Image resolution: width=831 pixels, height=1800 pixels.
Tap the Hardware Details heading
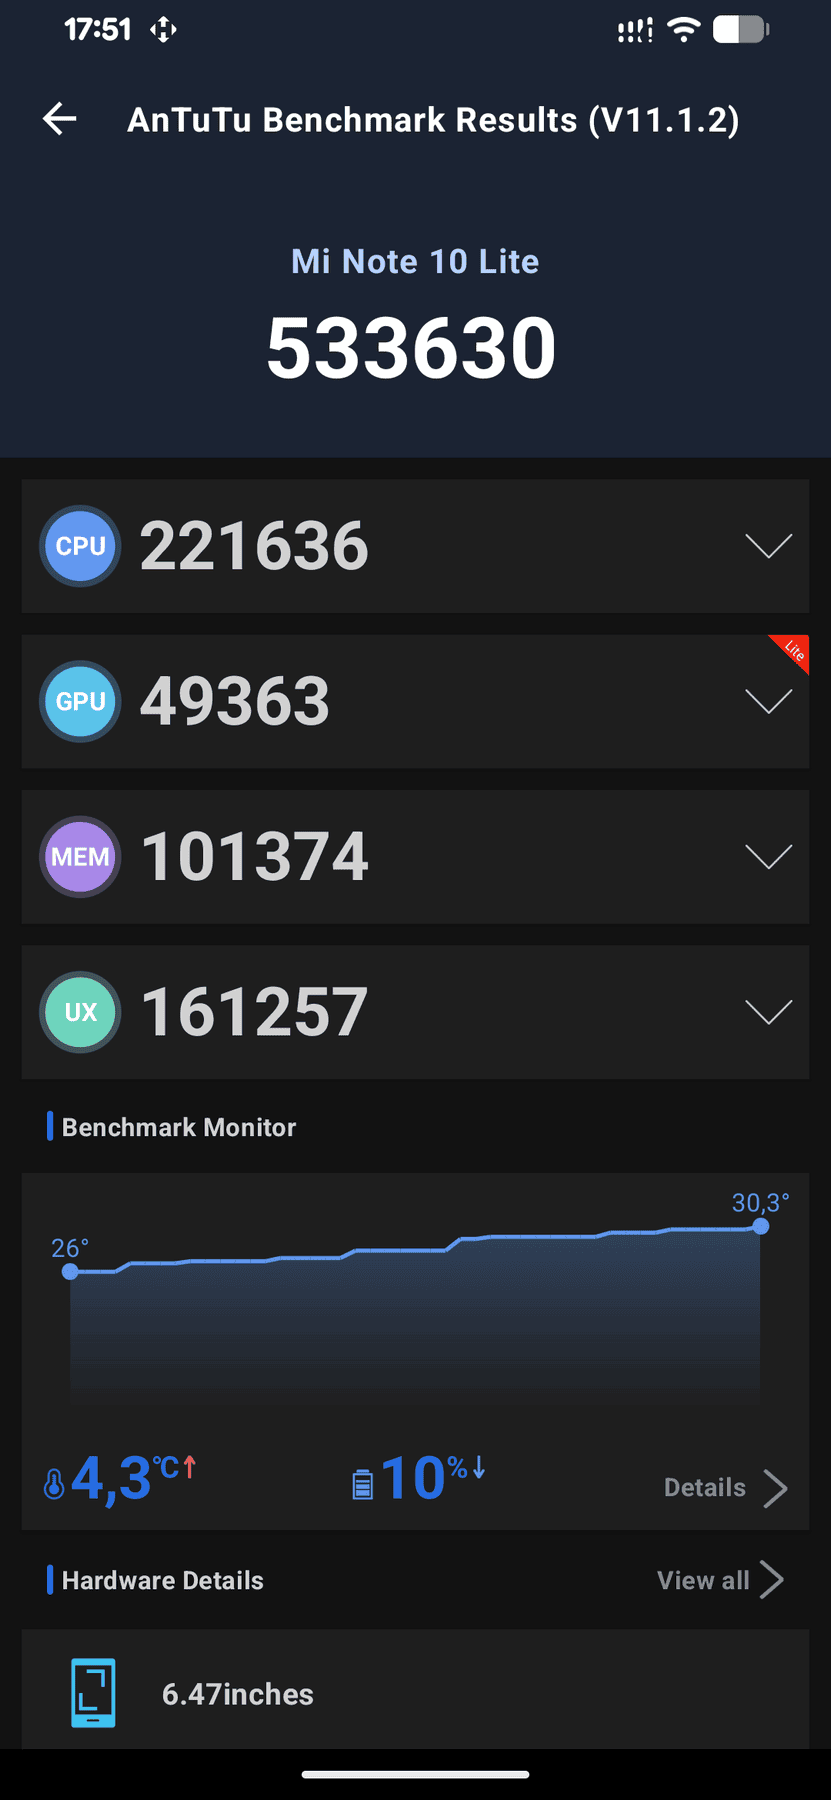[x=163, y=1580]
